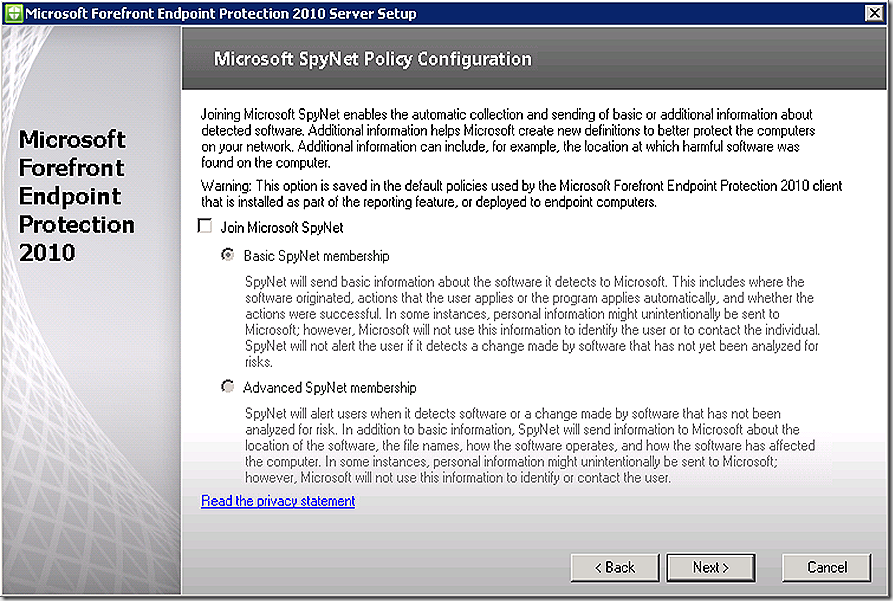This screenshot has height=601, width=893.
Task: Click the Forefront setup shield icon in title bar
Action: pyautogui.click(x=14, y=13)
